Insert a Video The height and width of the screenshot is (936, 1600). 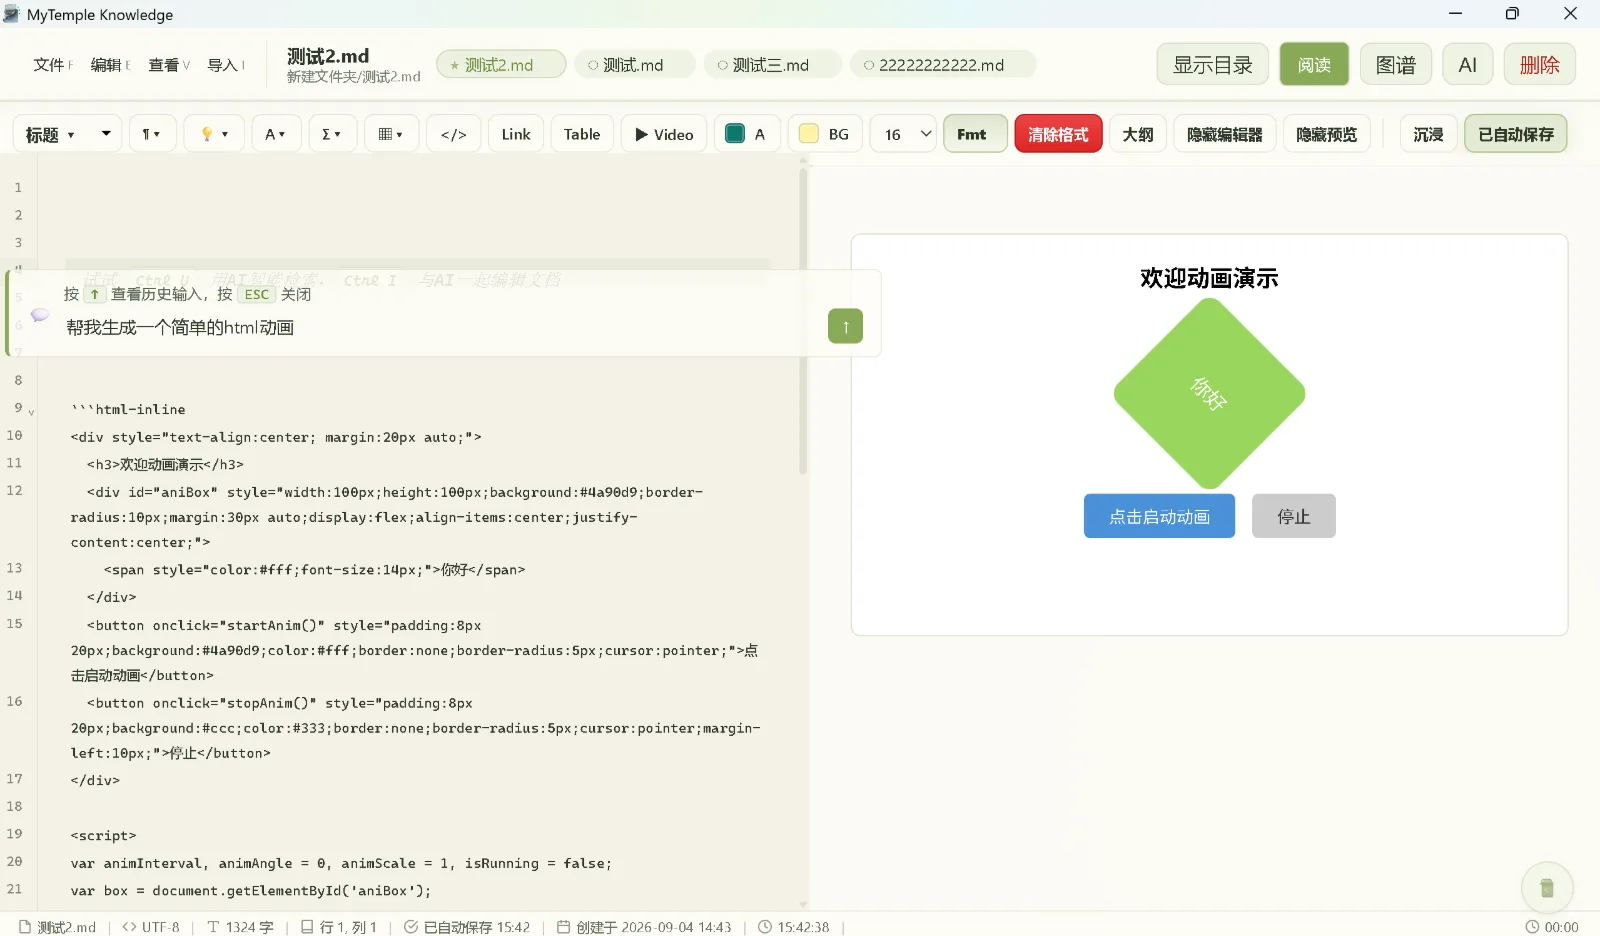pyautogui.click(x=664, y=134)
